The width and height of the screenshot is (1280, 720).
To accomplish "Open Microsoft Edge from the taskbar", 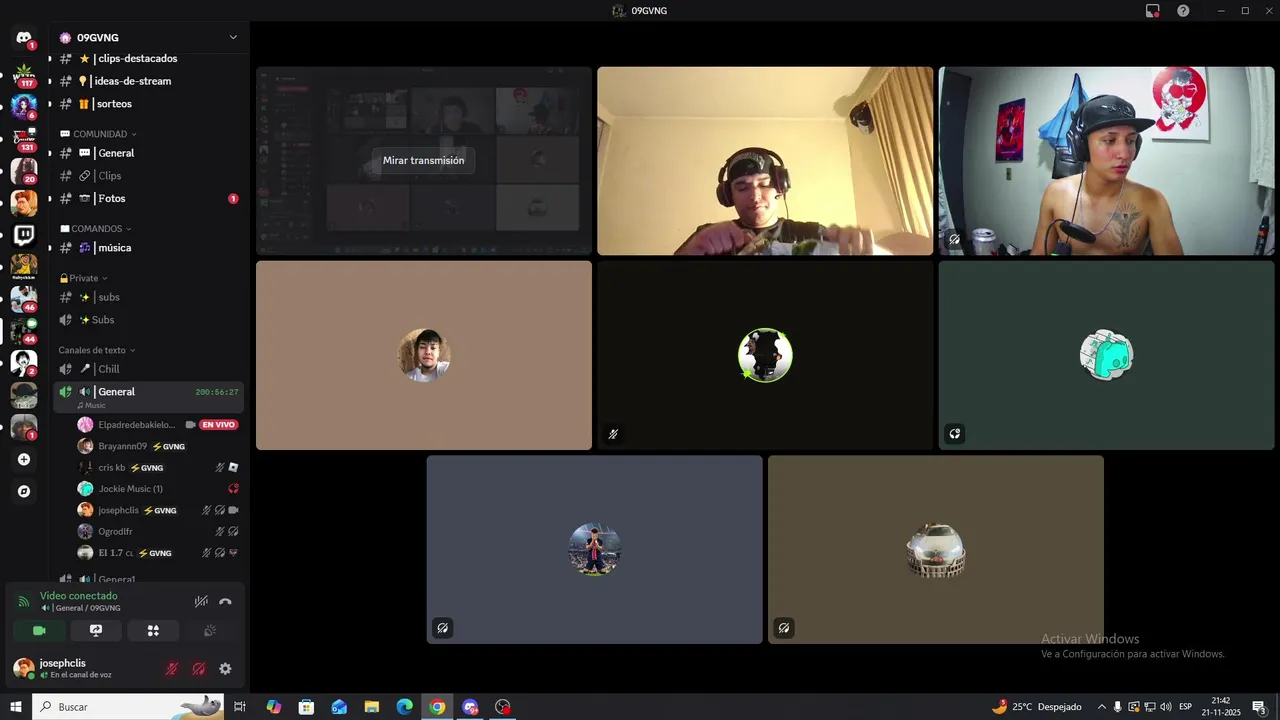I will 404,707.
